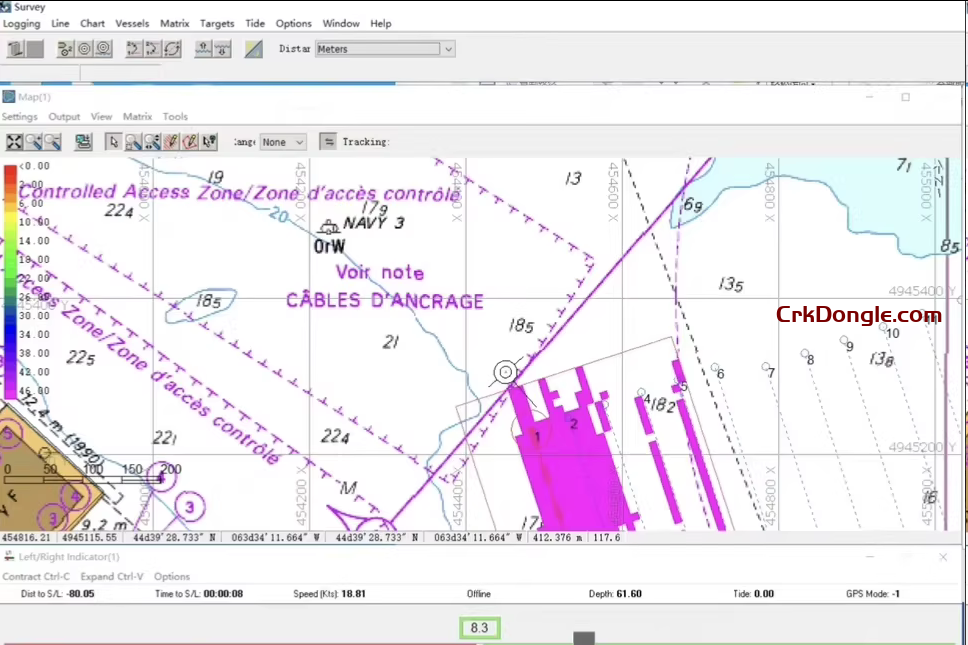
Task: Toggle the Tracking mode button
Action: (x=328, y=142)
